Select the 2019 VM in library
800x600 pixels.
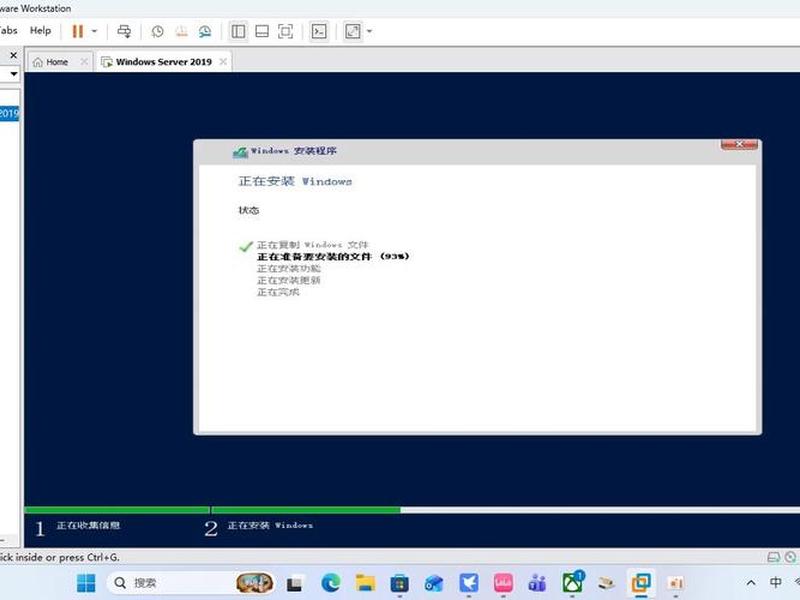pyautogui.click(x=9, y=113)
